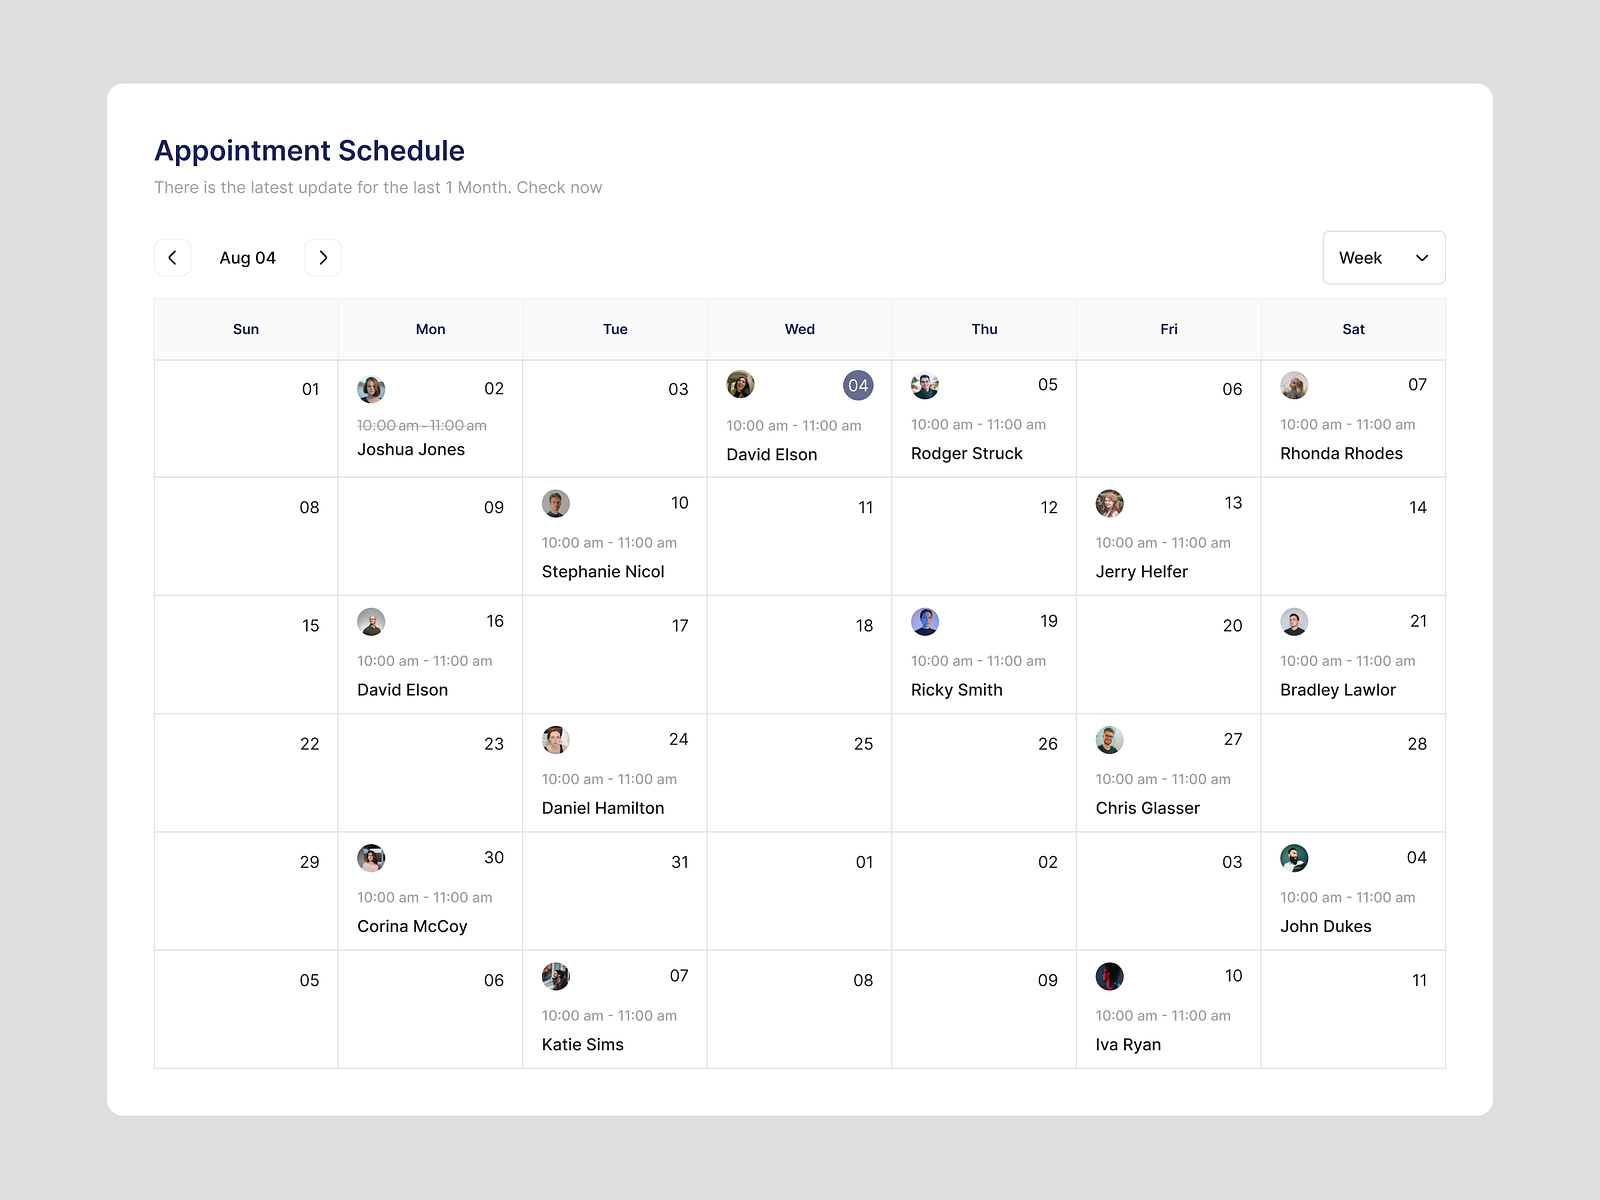Viewport: 1600px width, 1200px height.
Task: Click Jerry Helfer's avatar photo
Action: [x=1110, y=504]
